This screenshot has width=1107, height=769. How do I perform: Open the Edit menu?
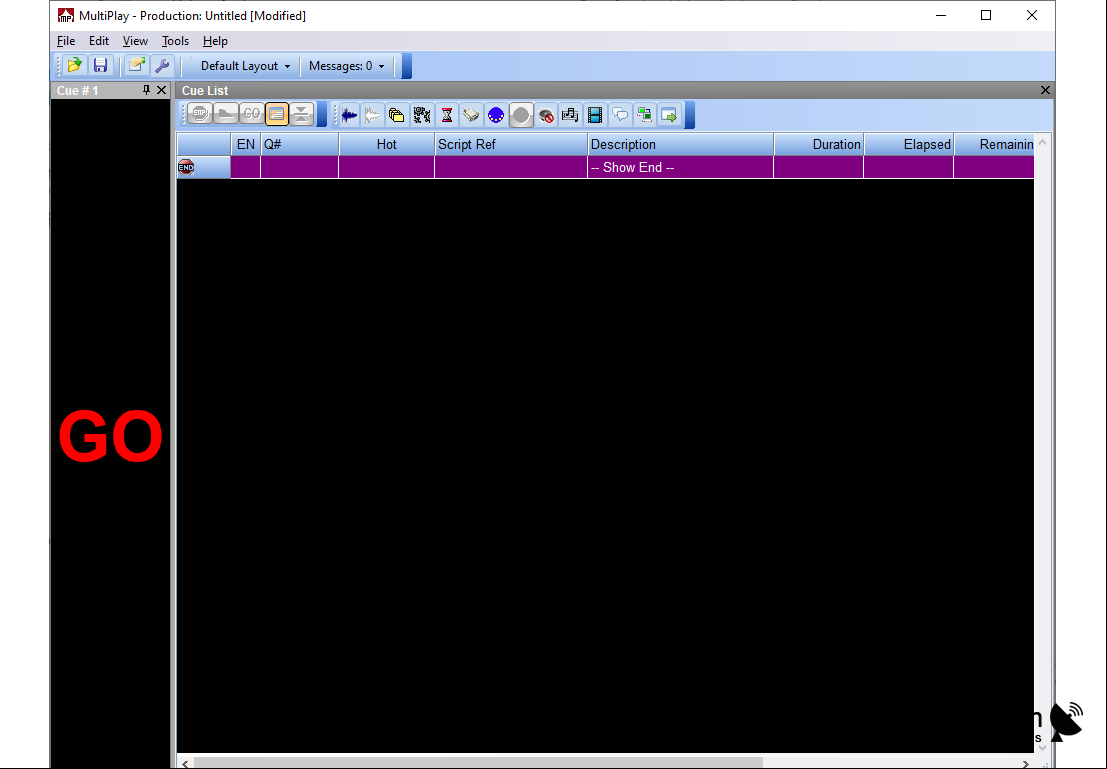click(99, 41)
